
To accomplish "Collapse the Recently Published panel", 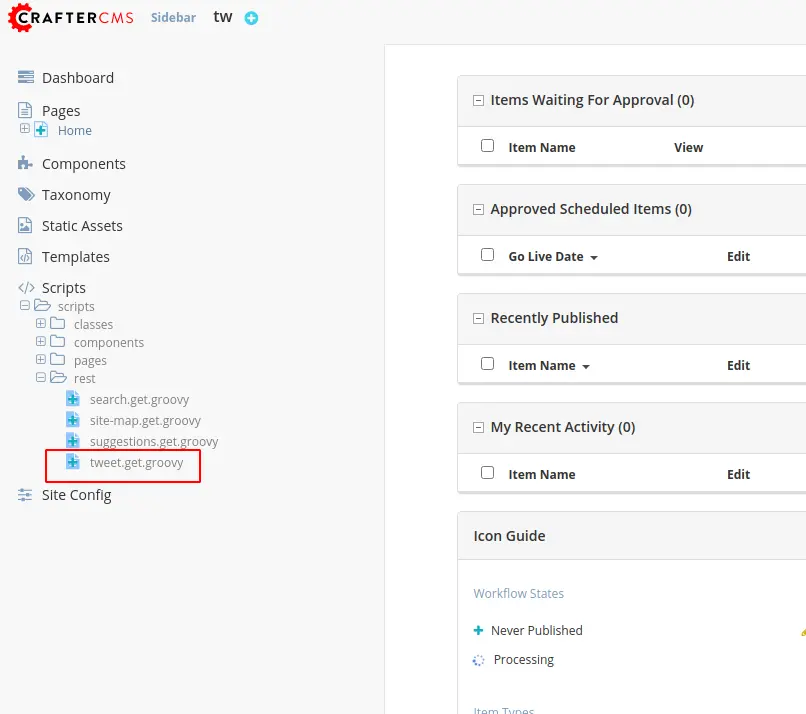I will pos(479,318).
